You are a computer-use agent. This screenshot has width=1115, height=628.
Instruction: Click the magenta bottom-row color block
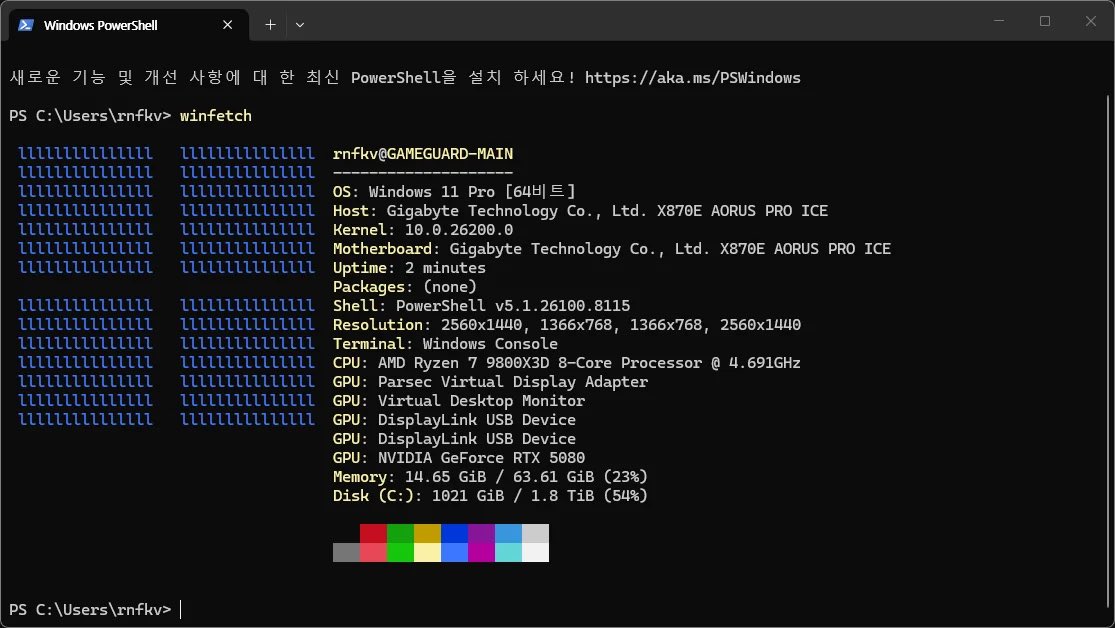[481, 553]
